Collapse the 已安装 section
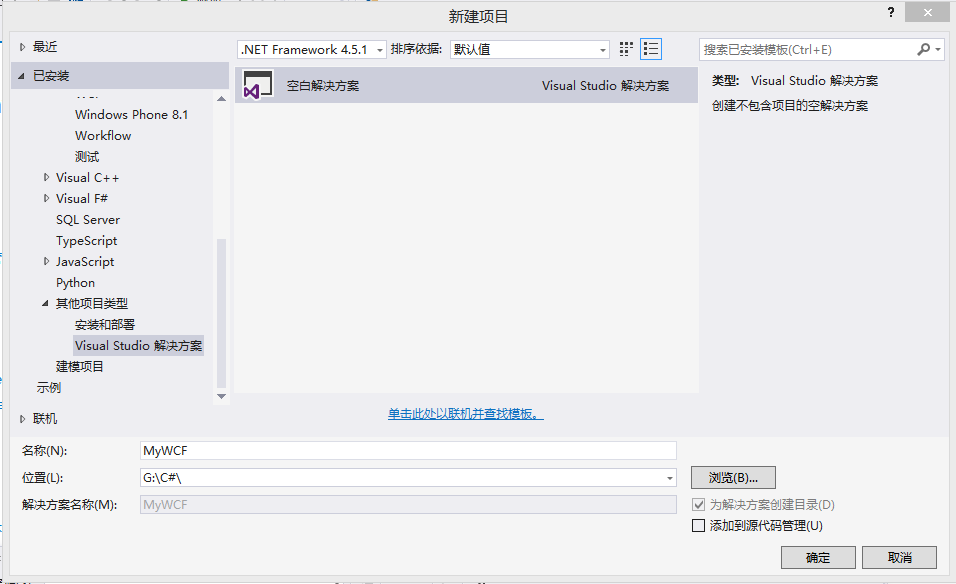The image size is (956, 584). (21, 76)
